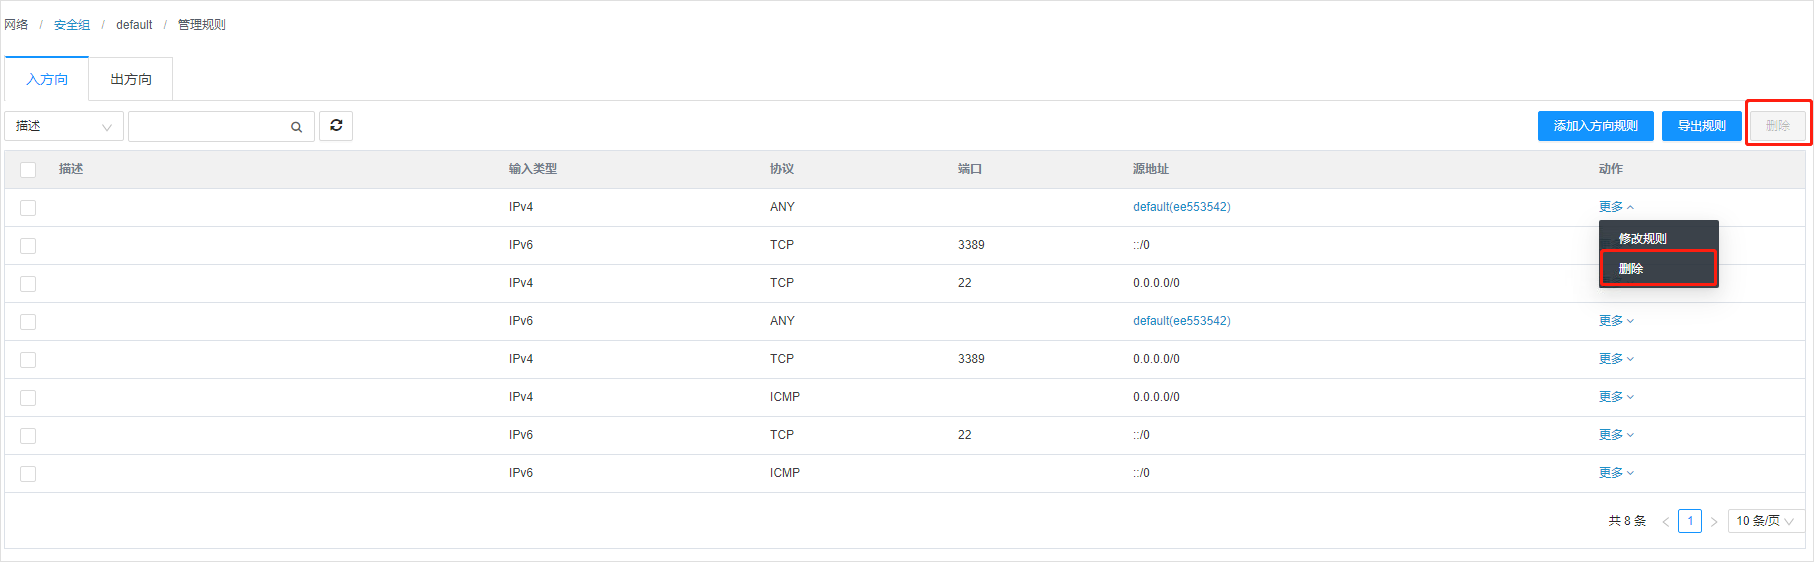Click 0.0.0.0/0 source in IPv4 ICMP row
1814x562 pixels.
tap(1156, 397)
